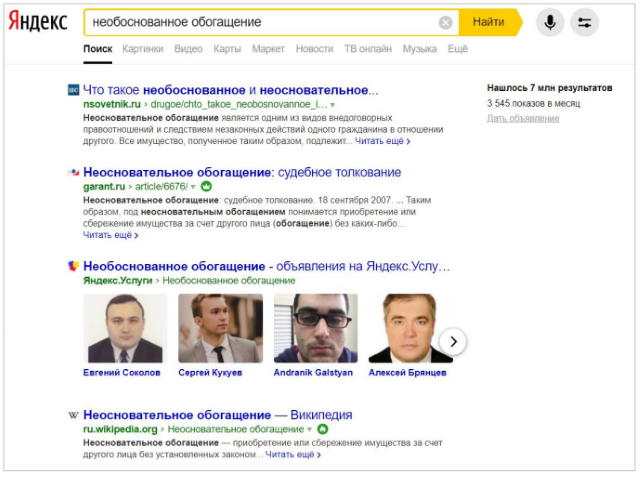Open the dropdown arrow after nsovetnik.ru URL
The image size is (640, 477).
[333, 105]
